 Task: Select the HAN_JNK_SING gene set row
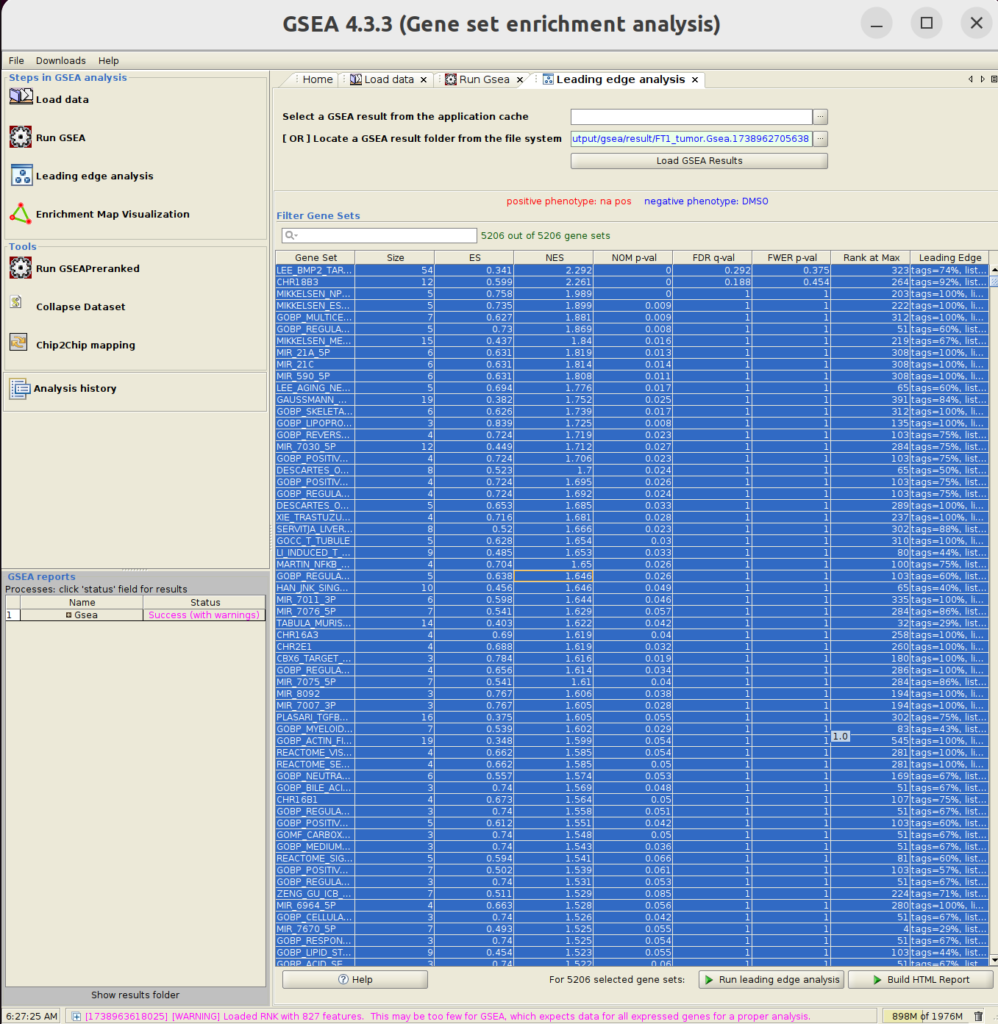[632, 588]
